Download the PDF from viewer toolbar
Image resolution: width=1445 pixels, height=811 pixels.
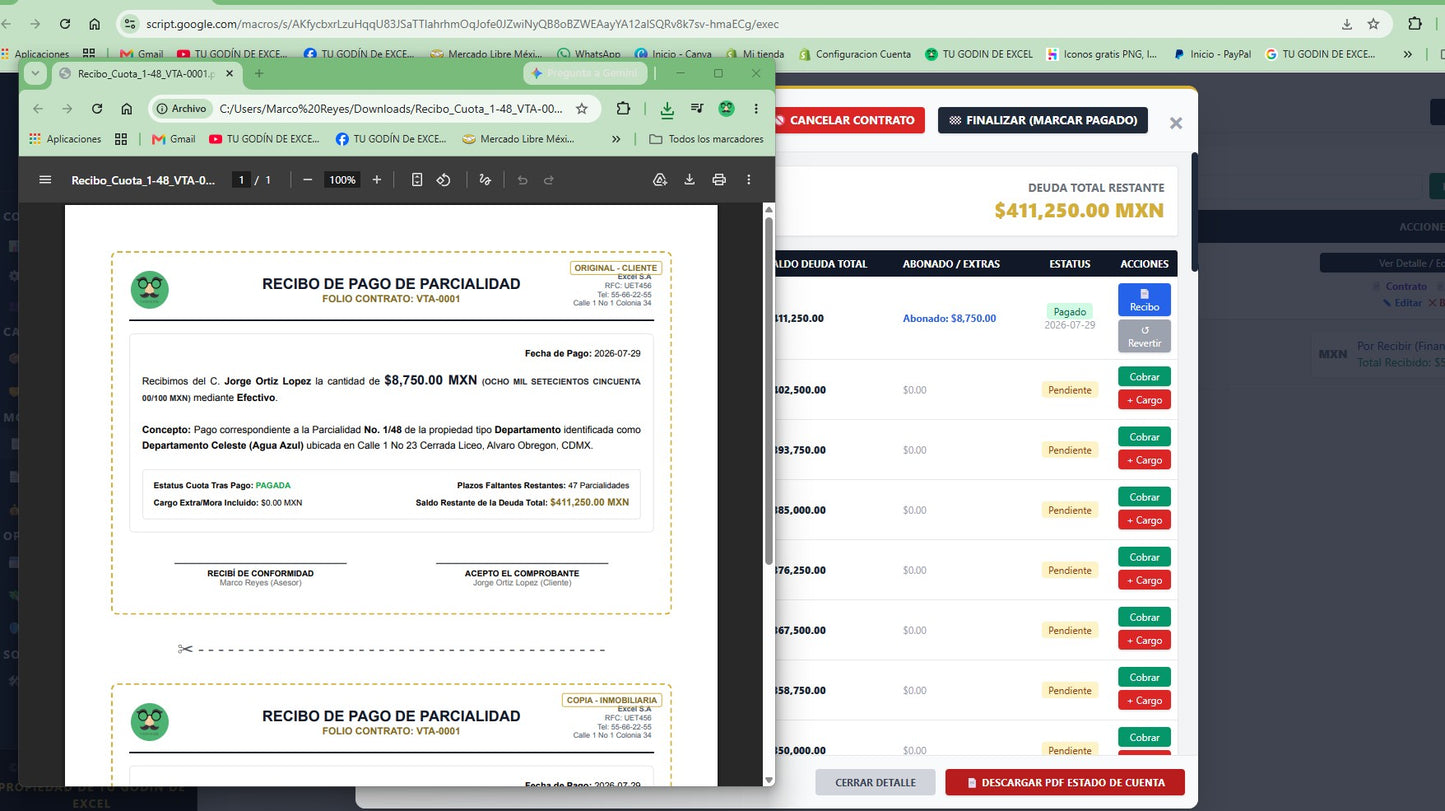click(x=689, y=180)
